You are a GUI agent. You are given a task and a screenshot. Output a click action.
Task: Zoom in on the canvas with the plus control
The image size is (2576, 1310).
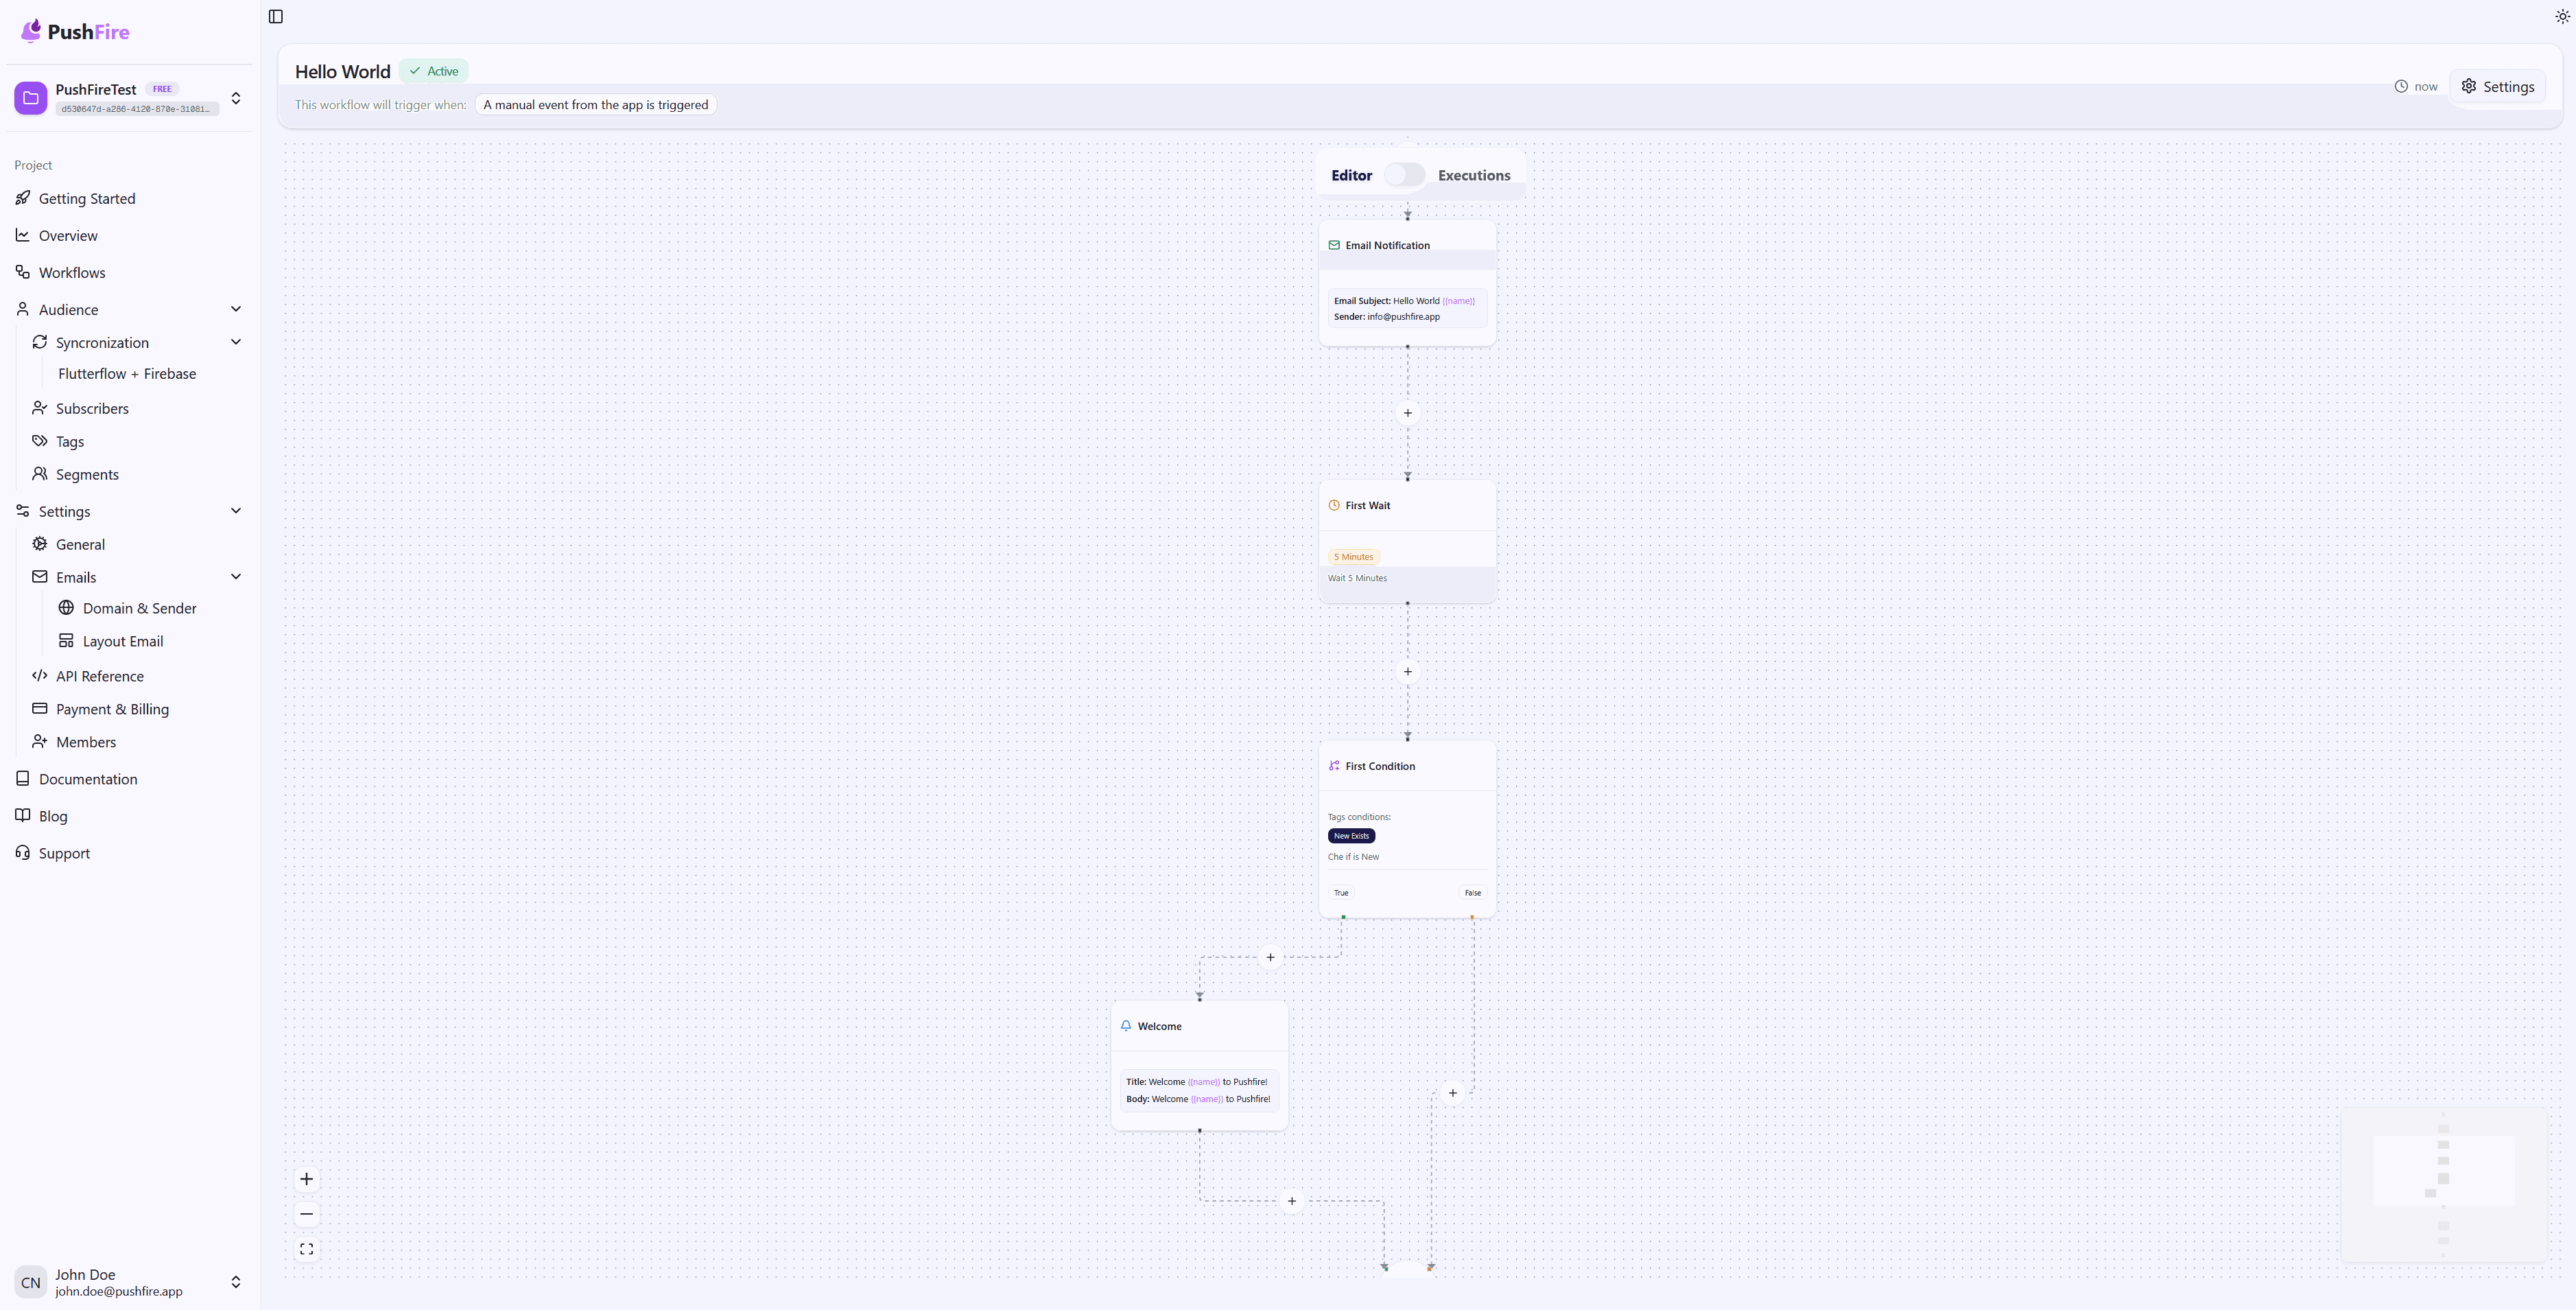[306, 1179]
